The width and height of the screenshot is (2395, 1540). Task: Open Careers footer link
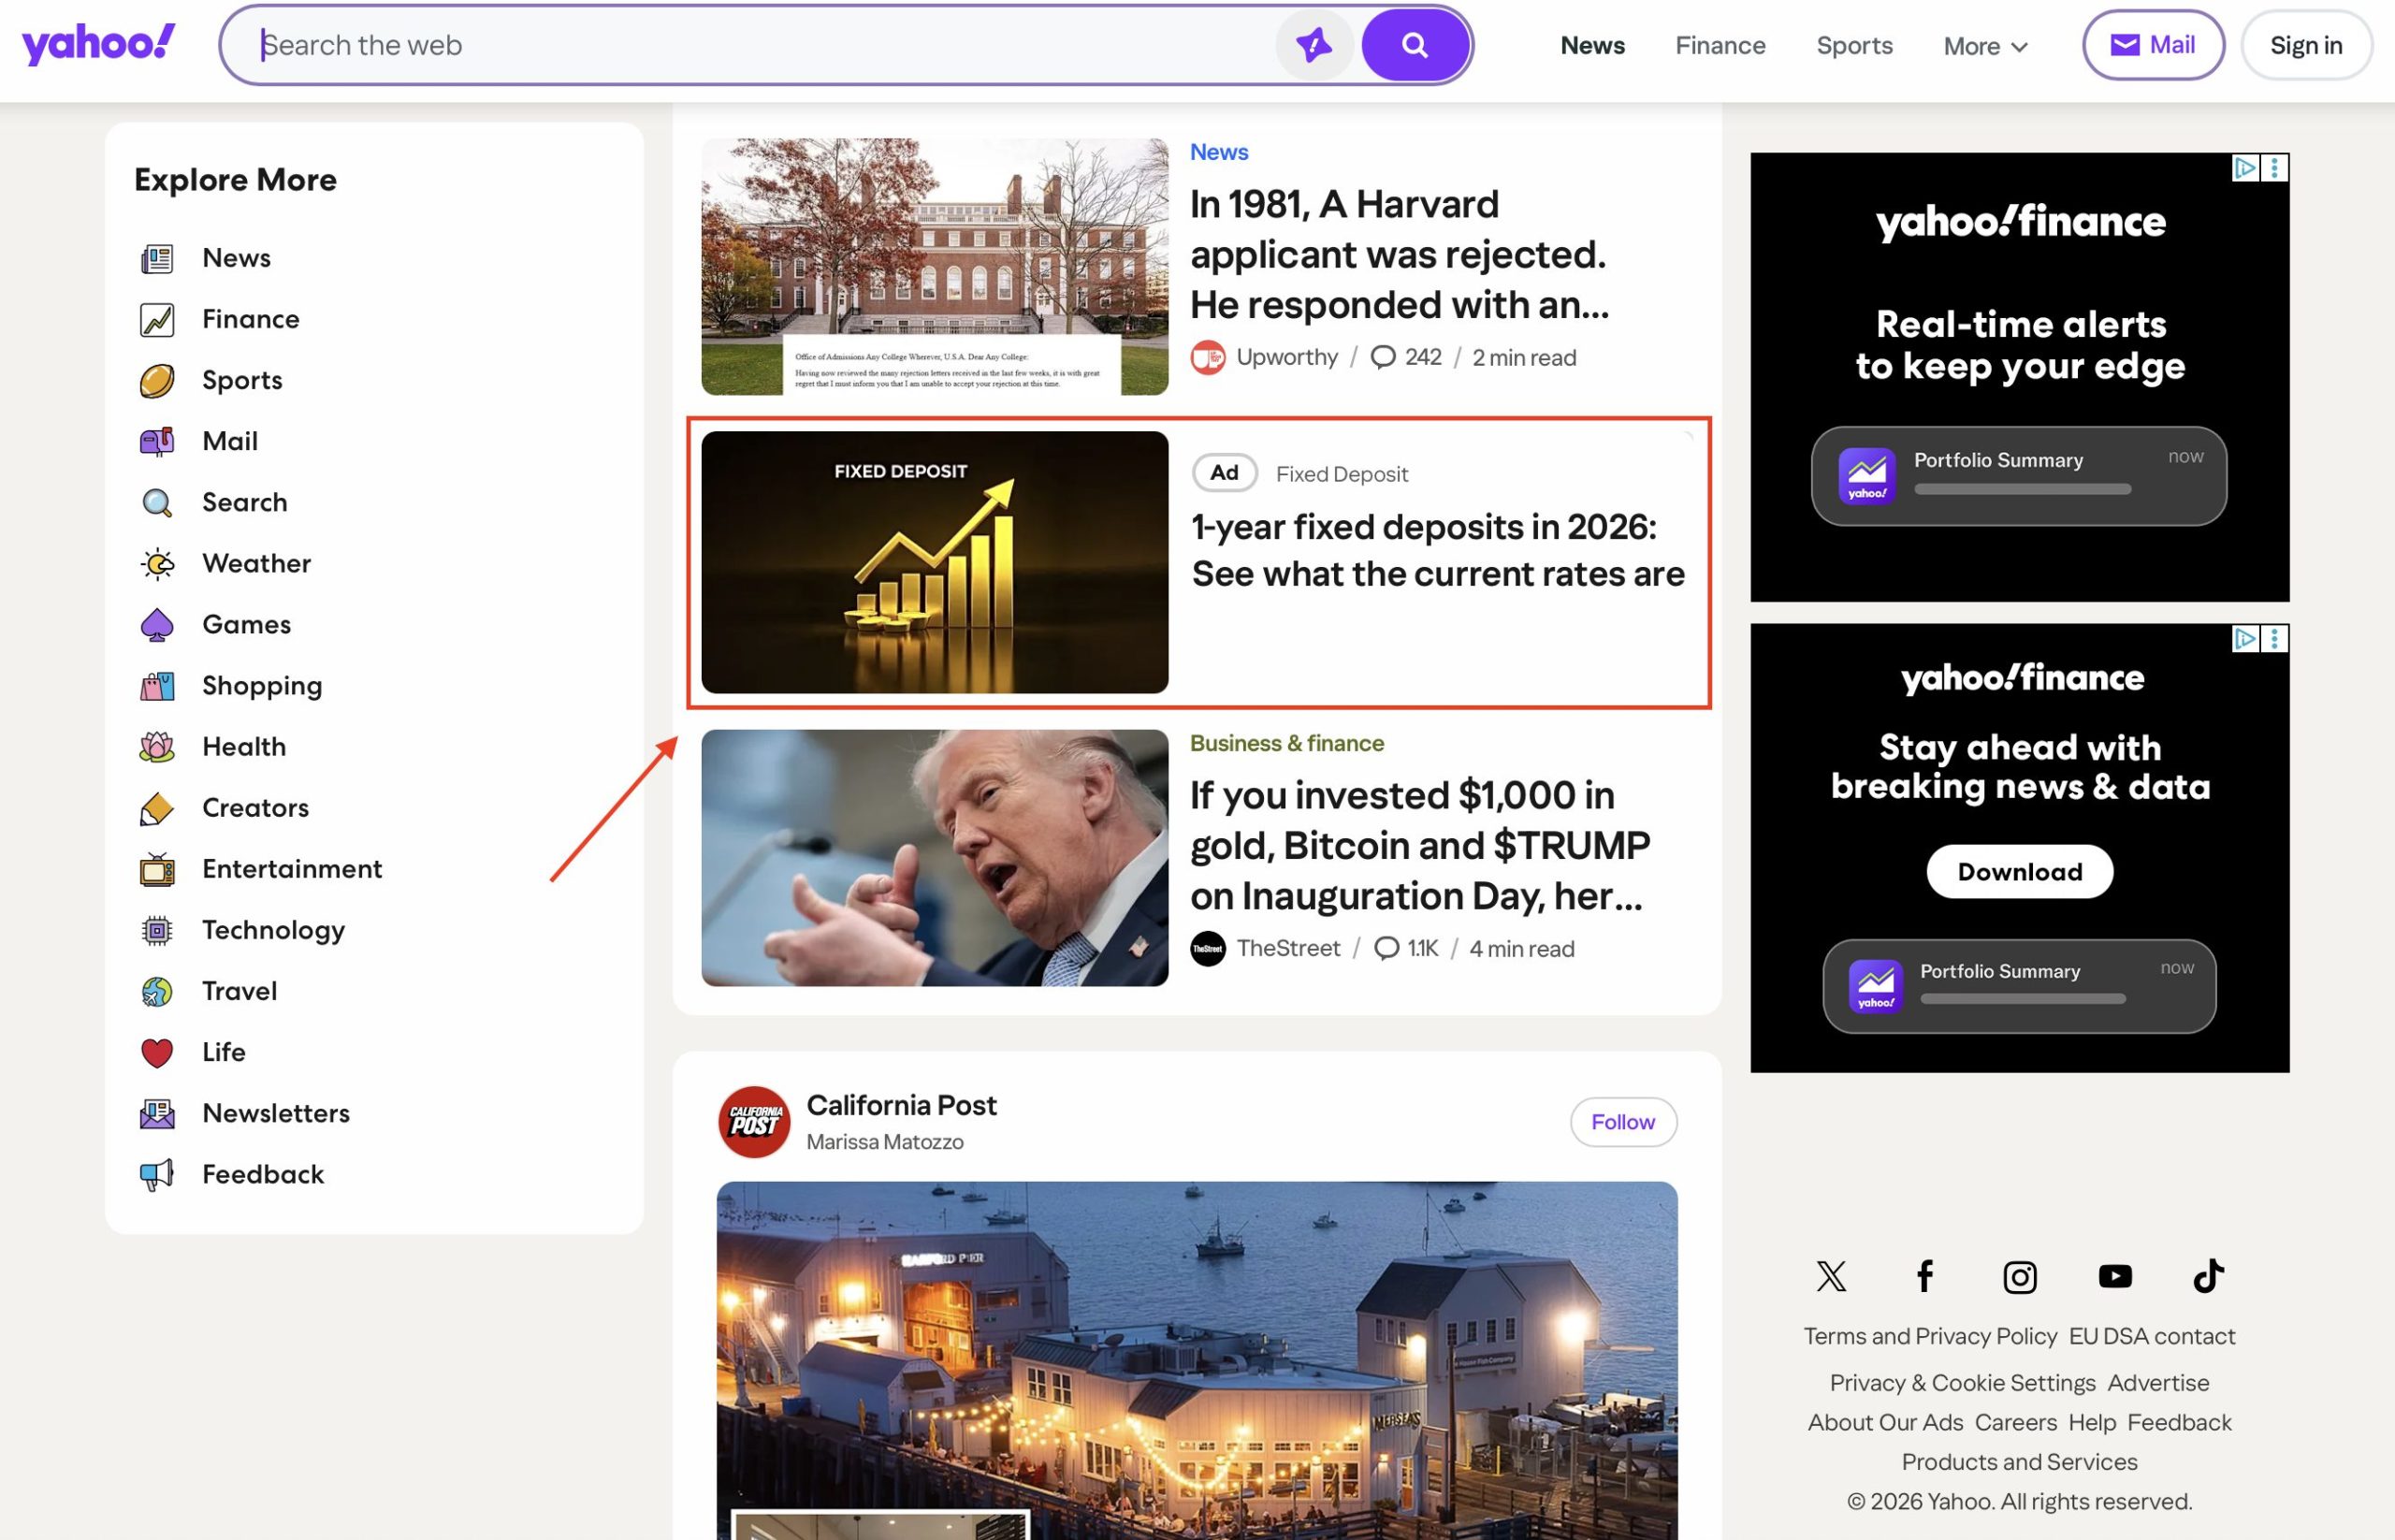tap(2015, 1422)
